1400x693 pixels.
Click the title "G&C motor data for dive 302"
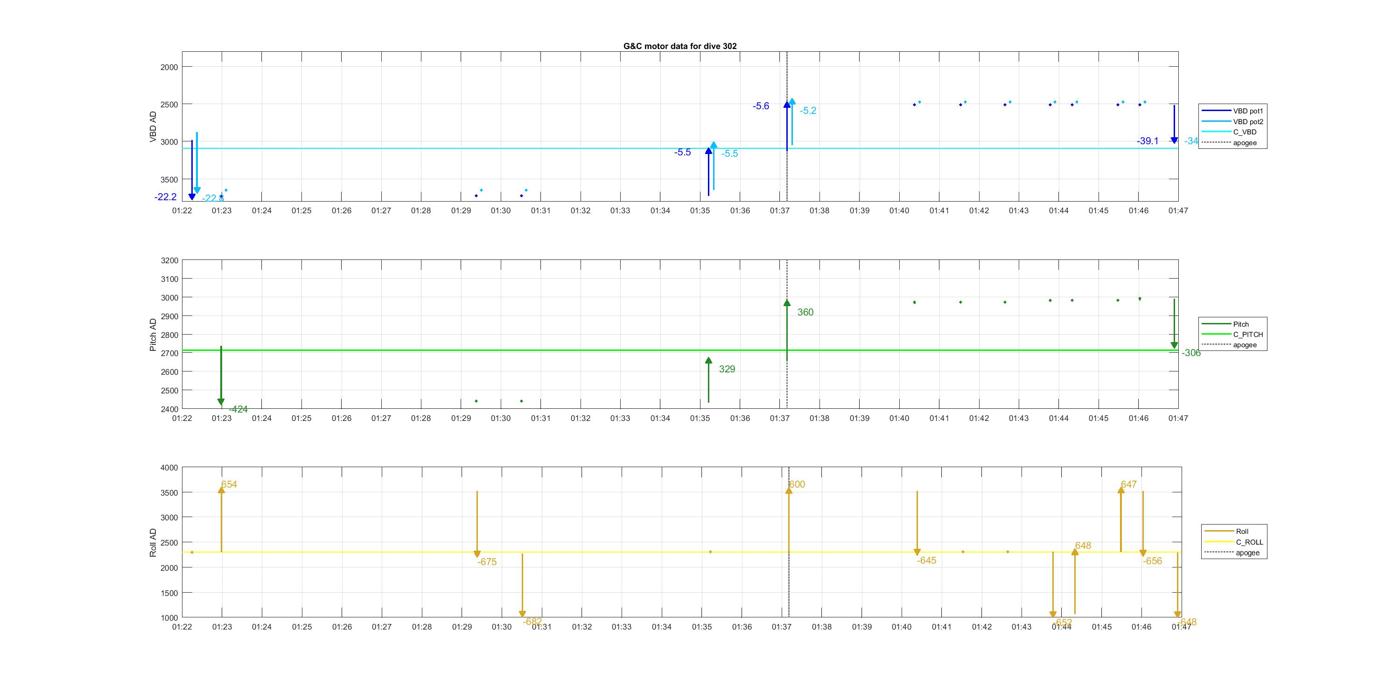click(x=680, y=46)
